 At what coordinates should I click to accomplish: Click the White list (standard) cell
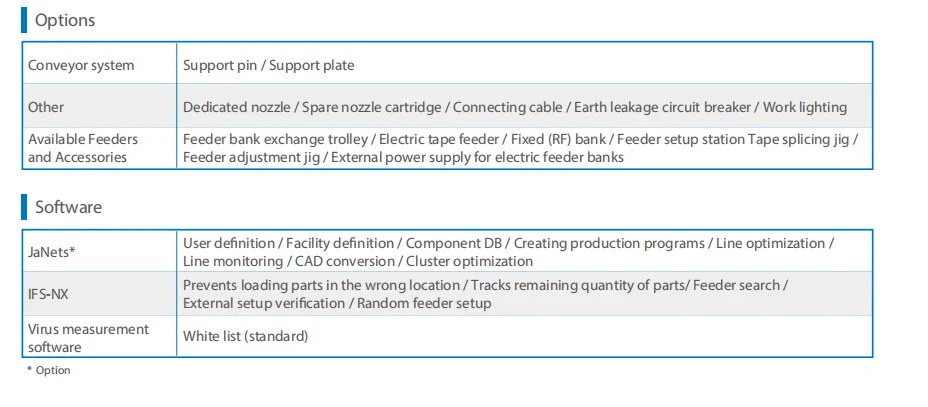(x=245, y=336)
